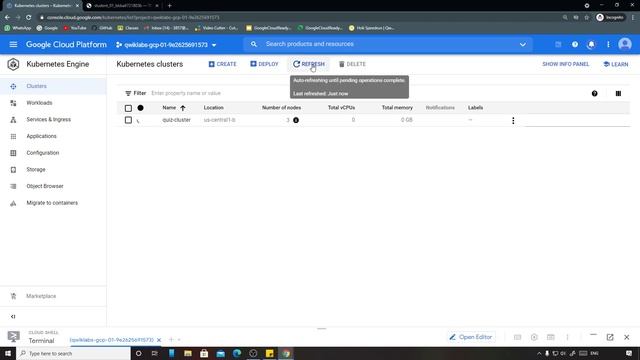Click the DEPLOY button

pyautogui.click(x=264, y=64)
